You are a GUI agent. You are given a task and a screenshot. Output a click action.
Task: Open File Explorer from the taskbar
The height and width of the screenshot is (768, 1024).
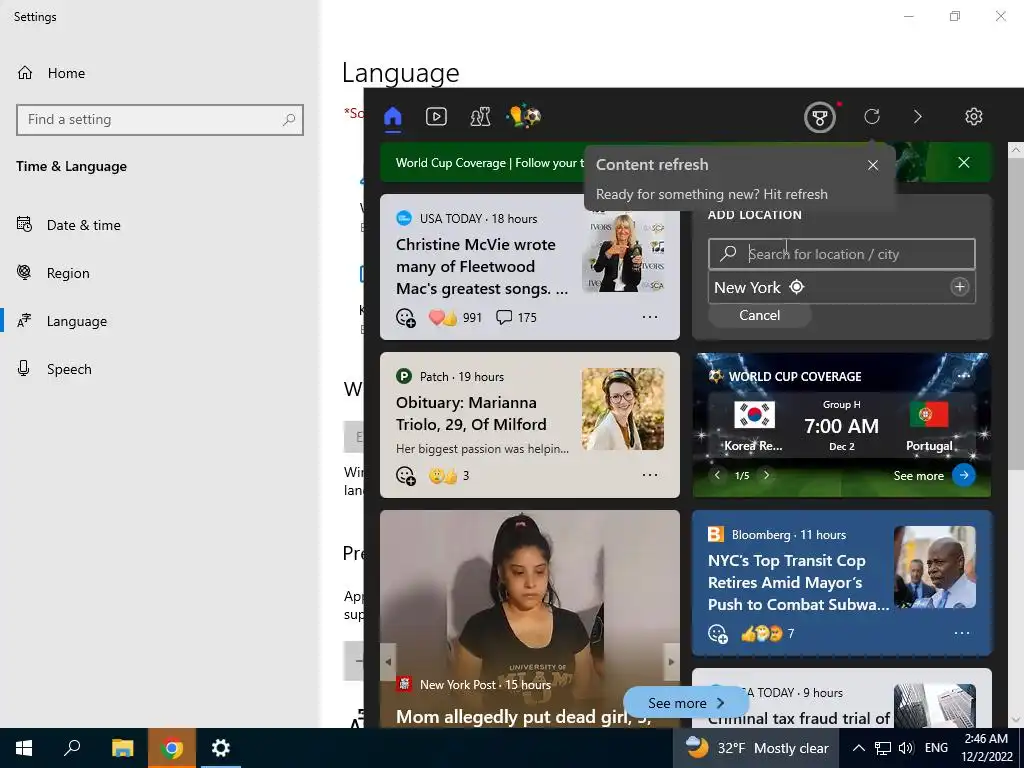click(122, 748)
